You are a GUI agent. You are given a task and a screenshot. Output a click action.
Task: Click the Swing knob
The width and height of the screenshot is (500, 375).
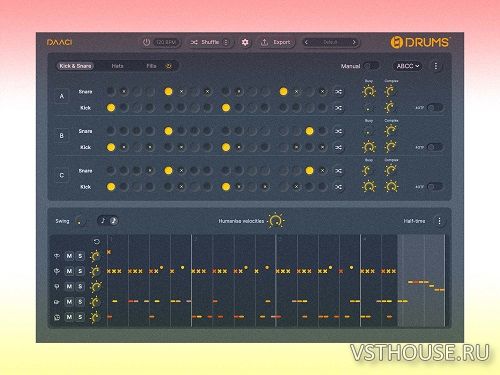[80, 221]
